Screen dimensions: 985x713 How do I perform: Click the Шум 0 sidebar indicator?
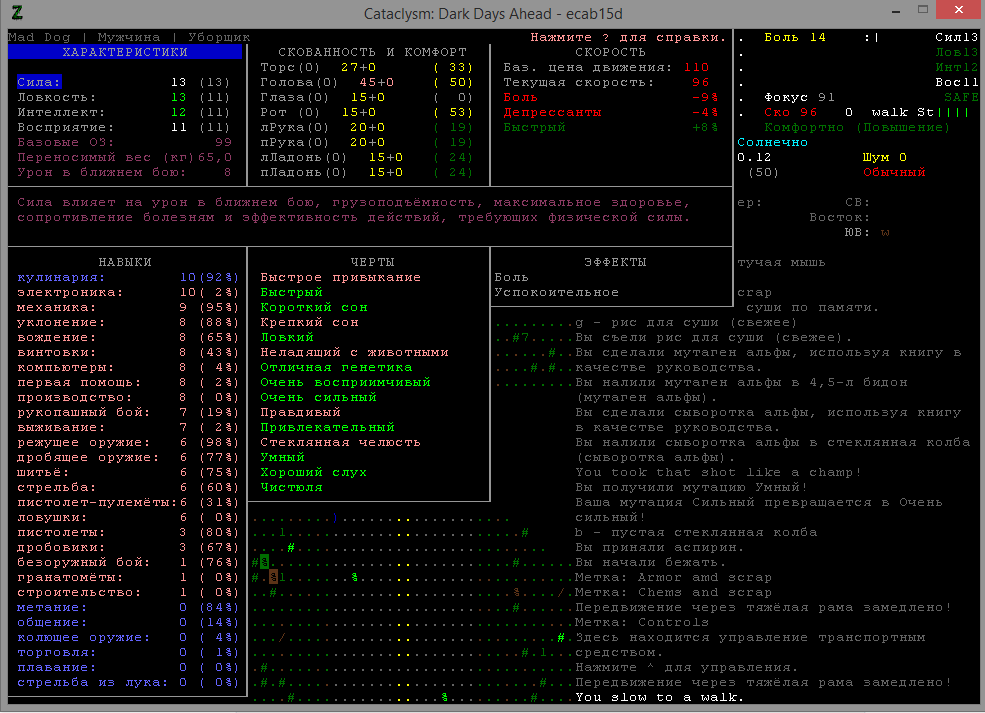(884, 158)
